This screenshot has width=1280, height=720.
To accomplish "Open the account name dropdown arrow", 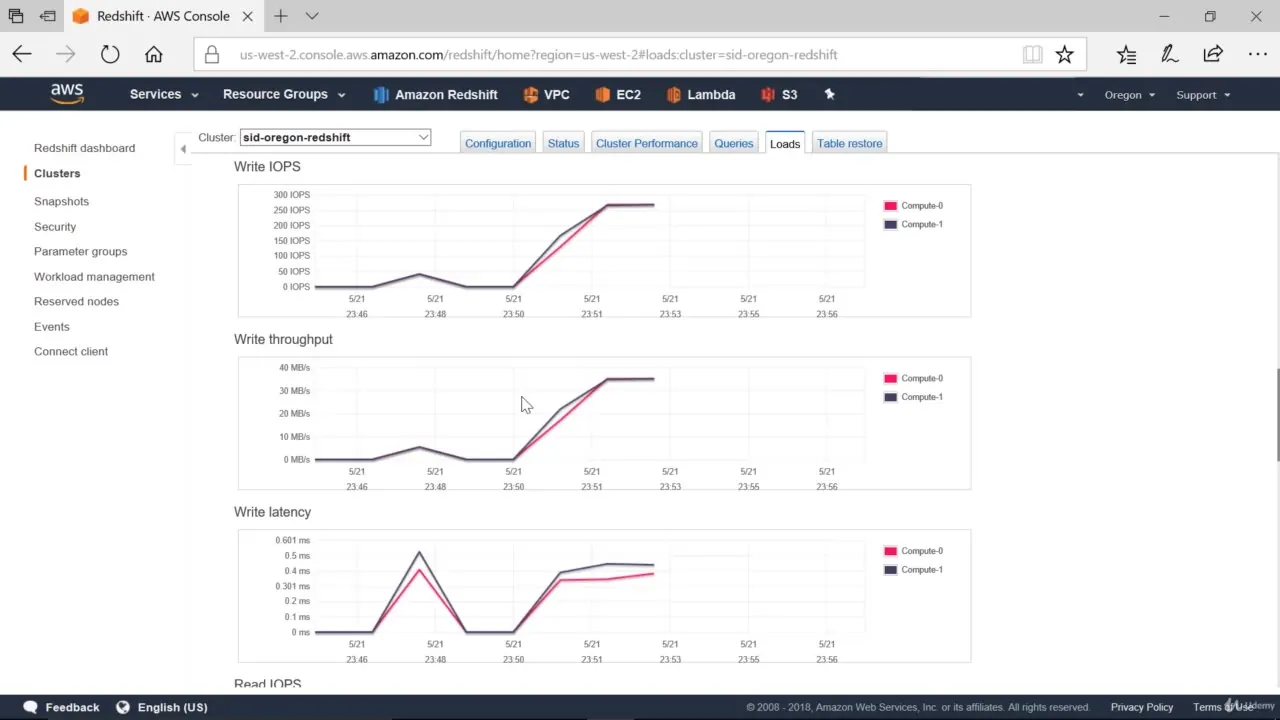I will pyautogui.click(x=1080, y=95).
